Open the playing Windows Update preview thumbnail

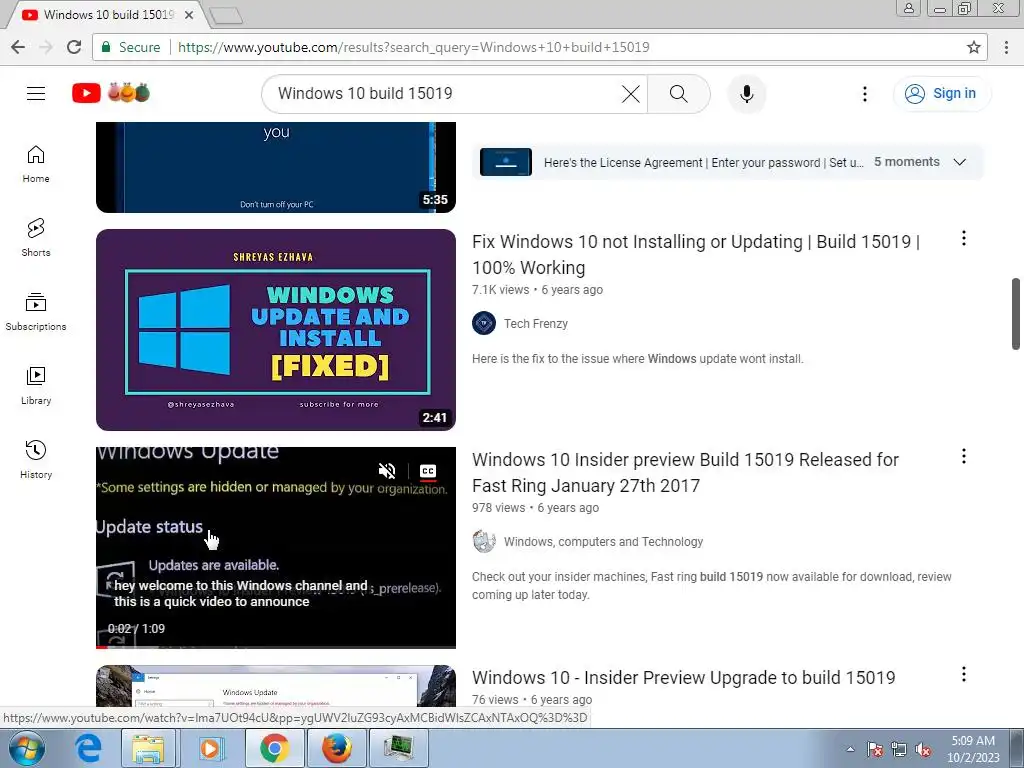[276, 547]
